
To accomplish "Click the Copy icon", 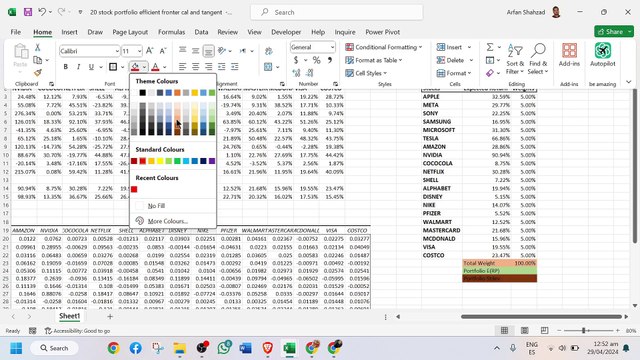I will tap(38, 60).
